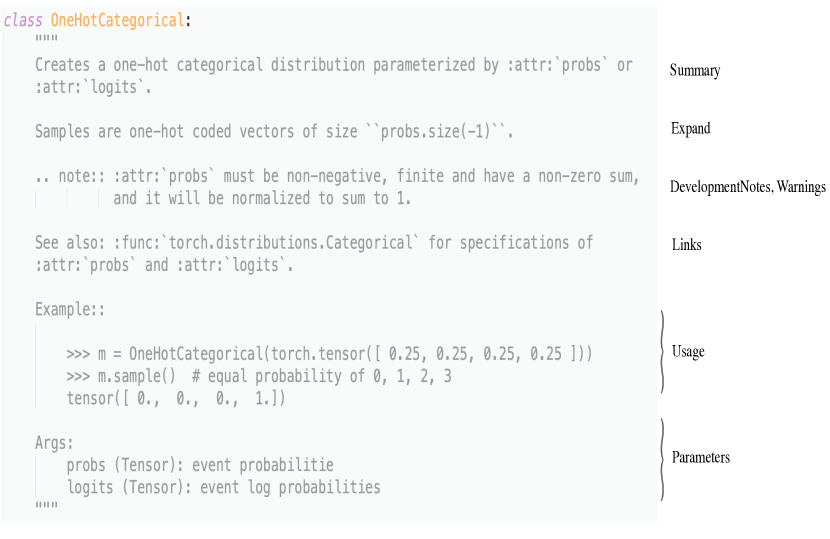
Task: Select the Summary annotation label
Action: (694, 70)
